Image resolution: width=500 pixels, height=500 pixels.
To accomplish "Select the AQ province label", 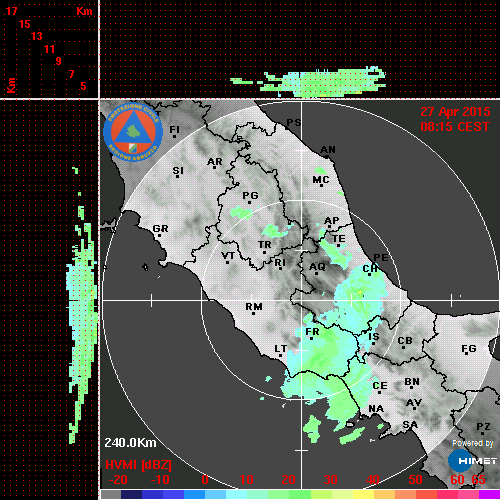I will (317, 267).
